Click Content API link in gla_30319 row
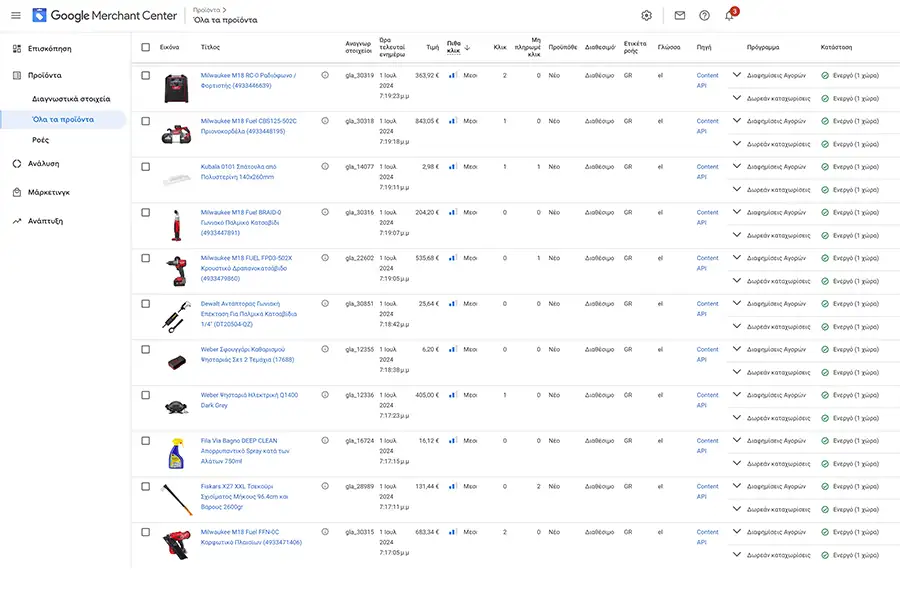This screenshot has height=600, width=900. coord(707,80)
